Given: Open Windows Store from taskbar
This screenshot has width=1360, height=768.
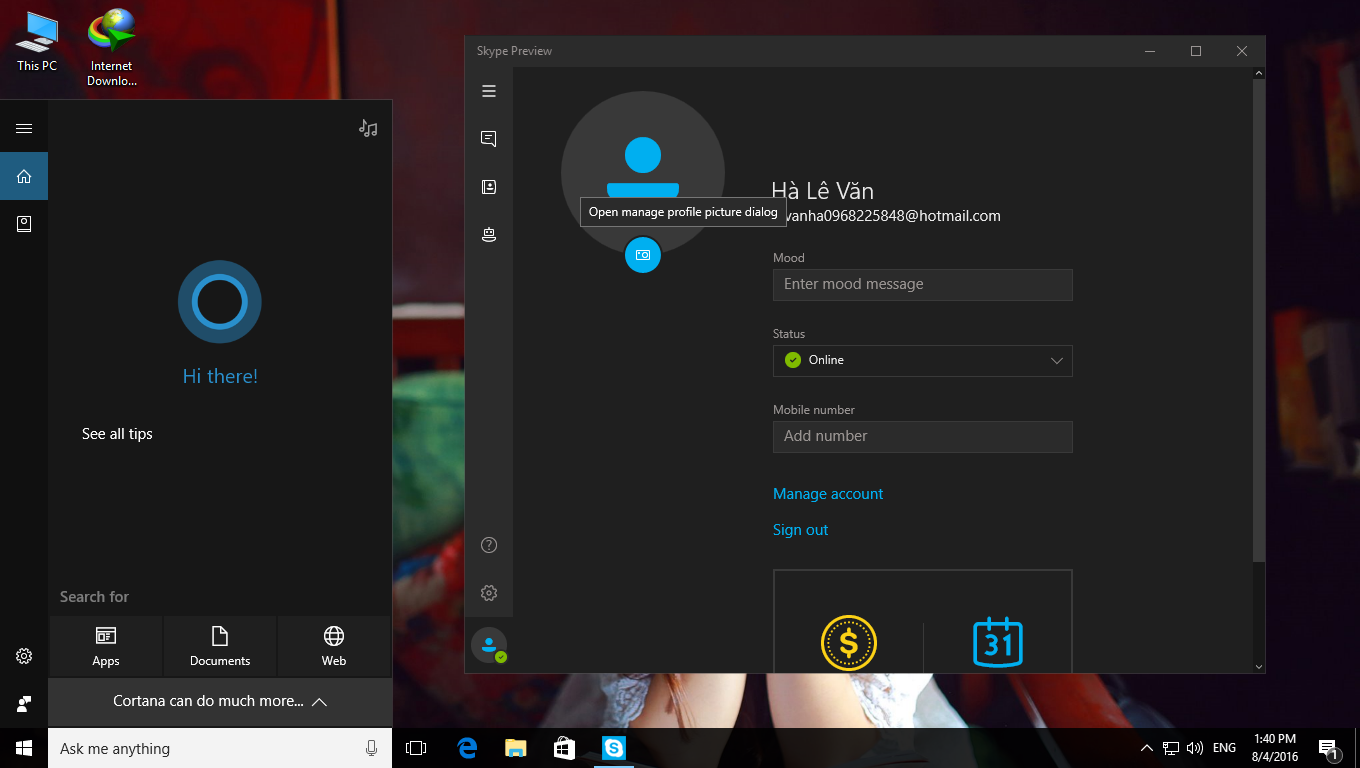Looking at the screenshot, I should click(x=565, y=748).
